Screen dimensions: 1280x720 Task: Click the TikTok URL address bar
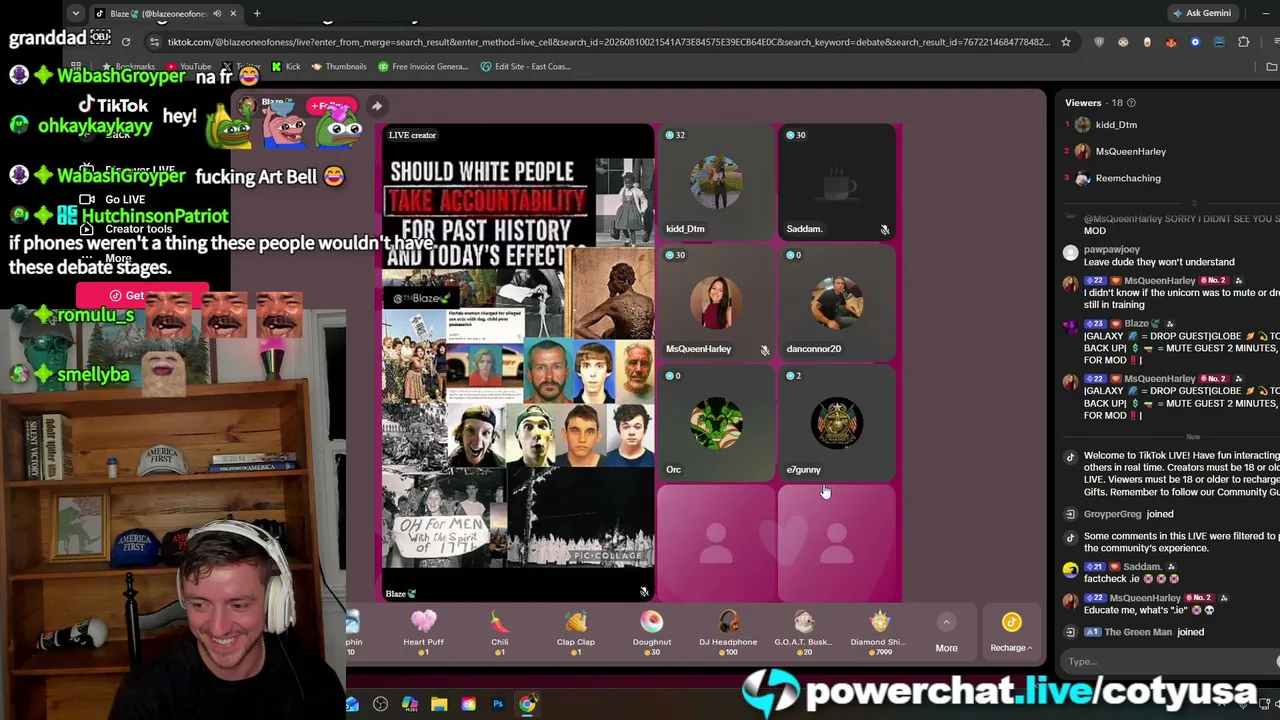tap(608, 42)
